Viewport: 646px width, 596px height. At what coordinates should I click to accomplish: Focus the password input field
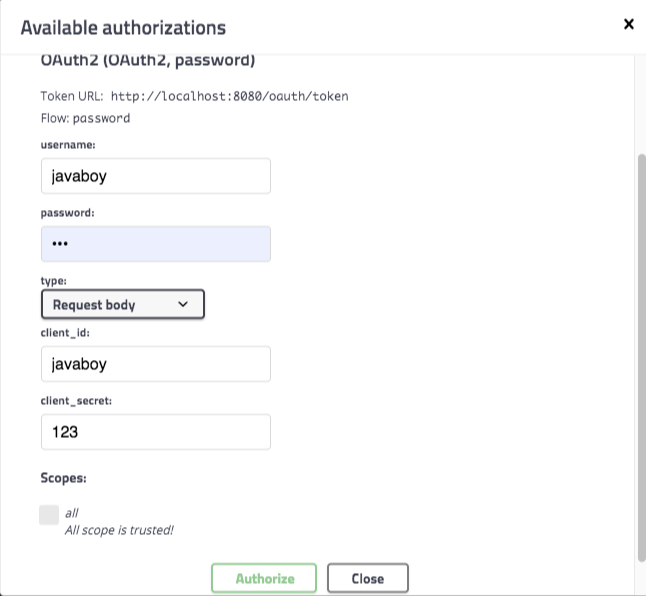[x=155, y=244]
